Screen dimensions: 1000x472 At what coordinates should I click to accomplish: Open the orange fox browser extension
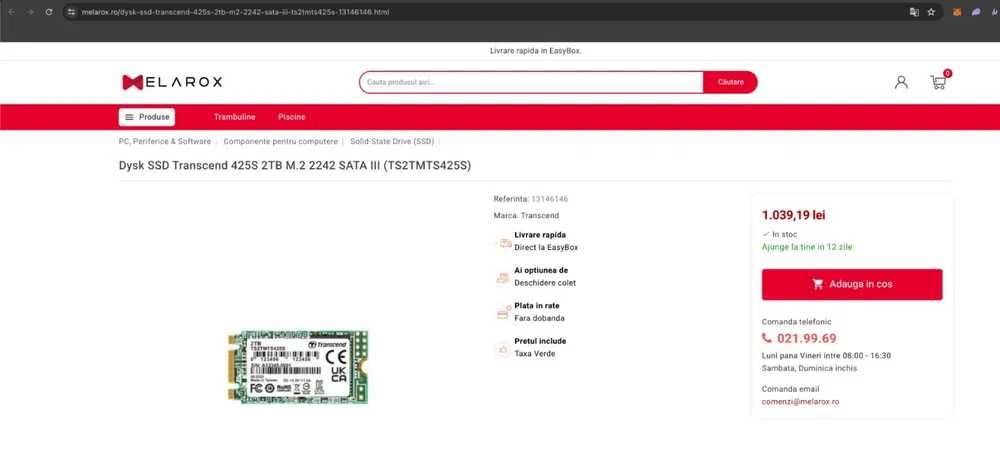(957, 12)
